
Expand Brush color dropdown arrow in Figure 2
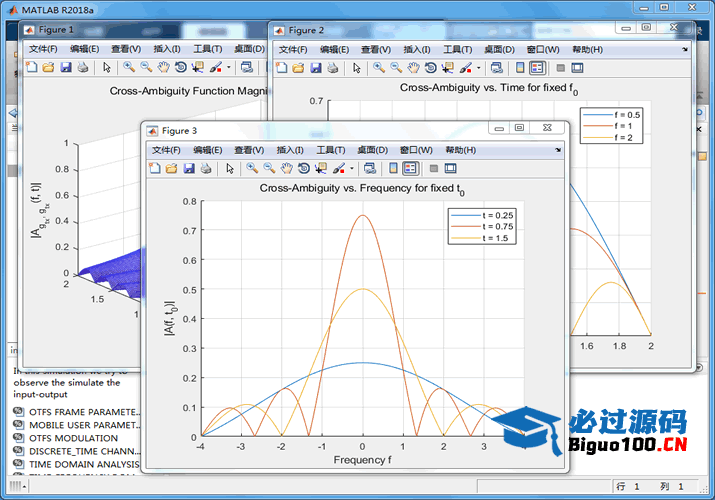tap(479, 68)
